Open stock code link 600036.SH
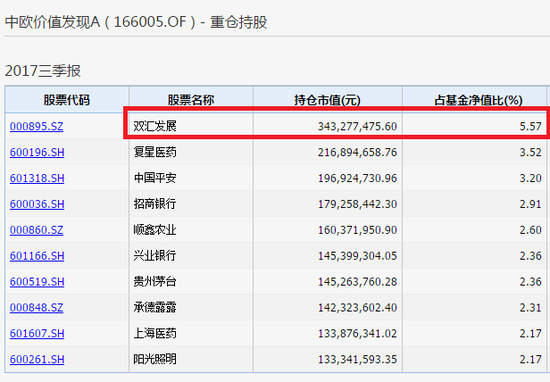The image size is (550, 382). click(x=37, y=204)
